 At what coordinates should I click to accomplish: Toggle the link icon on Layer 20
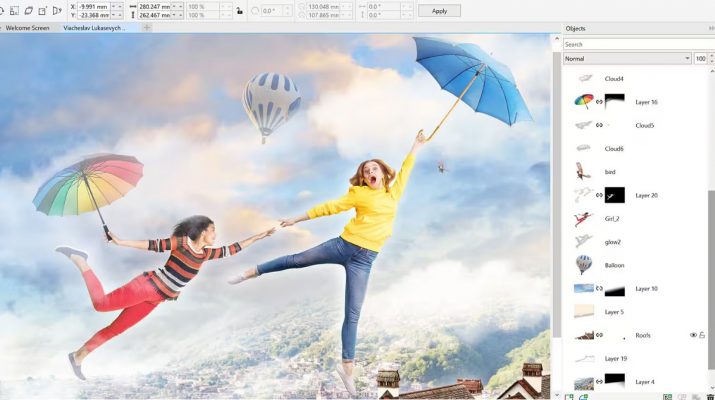599,195
